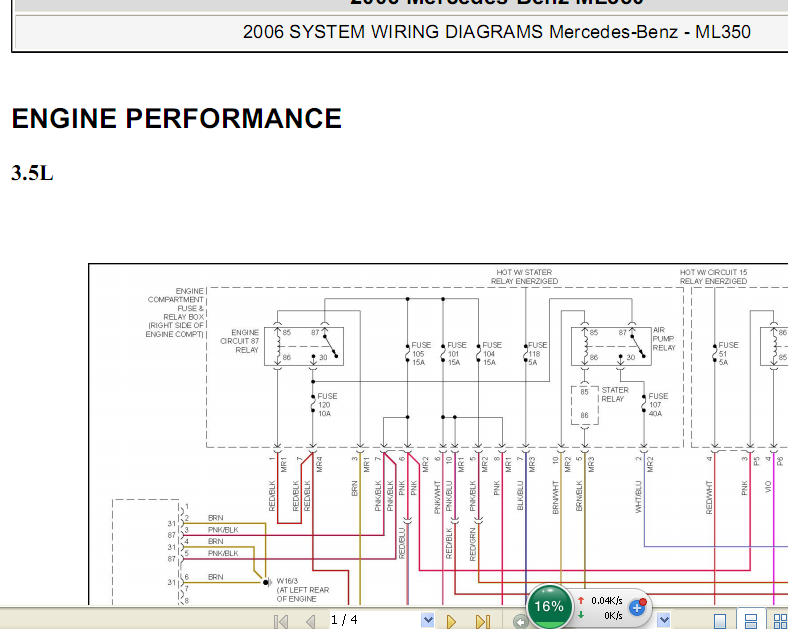Click the WHT/BLU wire label
Screen dimensions: 788x629
pyautogui.click(x=639, y=497)
